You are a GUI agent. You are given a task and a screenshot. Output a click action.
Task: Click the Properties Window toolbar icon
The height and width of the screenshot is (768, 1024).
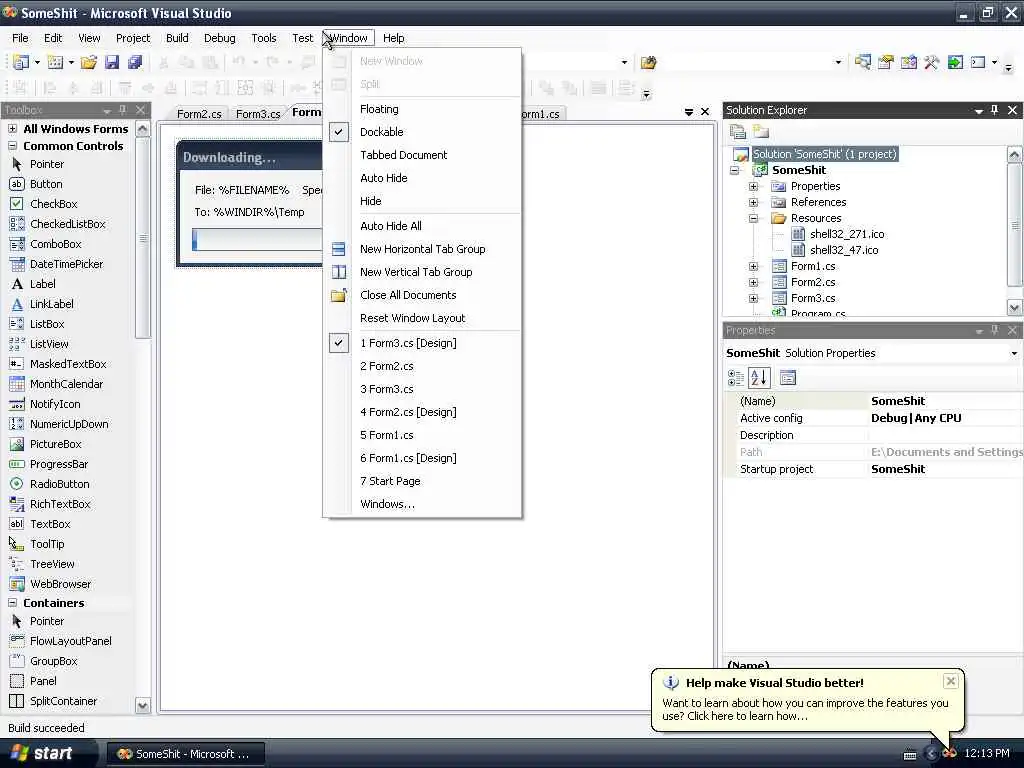tap(886, 63)
